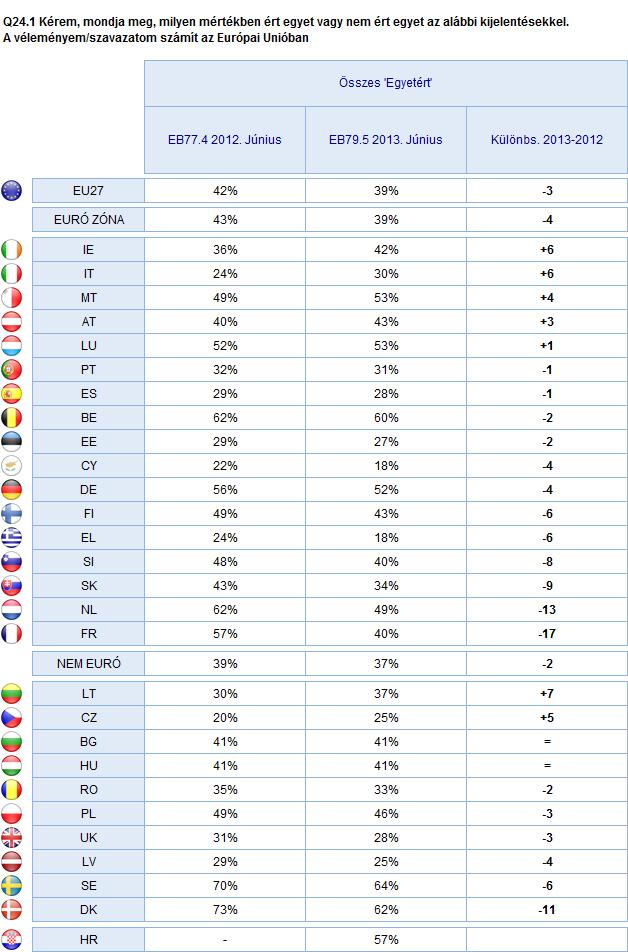Click the NEM EURÓ row label
Screen dimensions: 628x952
[89, 664]
